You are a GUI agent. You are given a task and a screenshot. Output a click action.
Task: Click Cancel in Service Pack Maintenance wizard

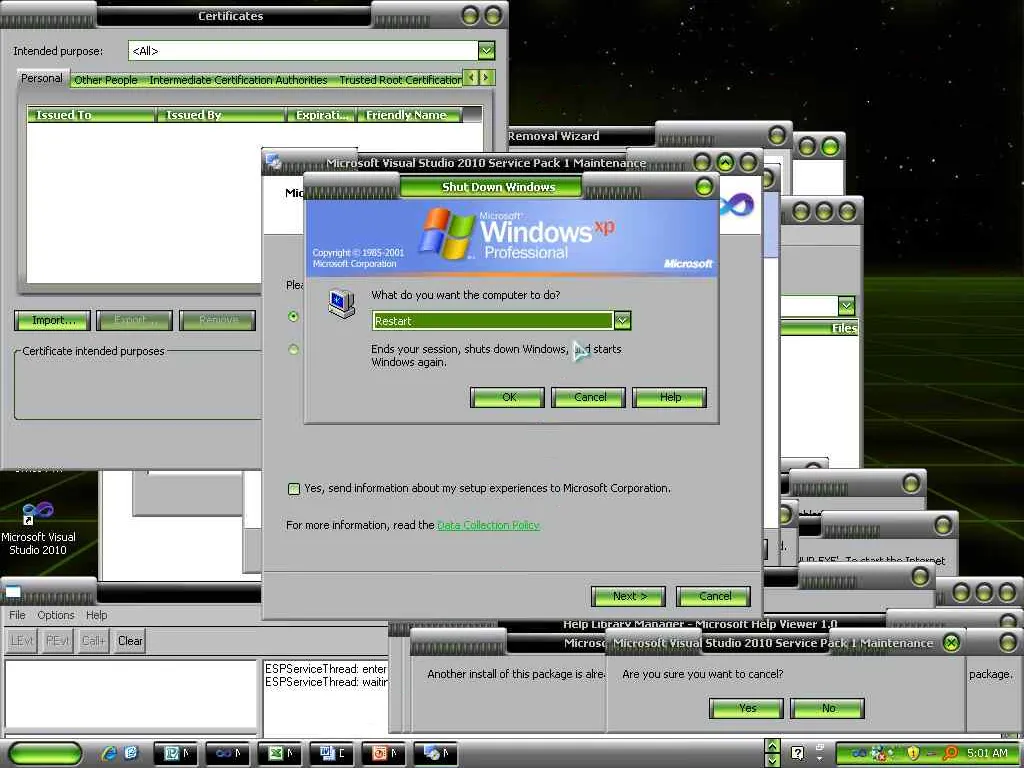[x=714, y=596]
